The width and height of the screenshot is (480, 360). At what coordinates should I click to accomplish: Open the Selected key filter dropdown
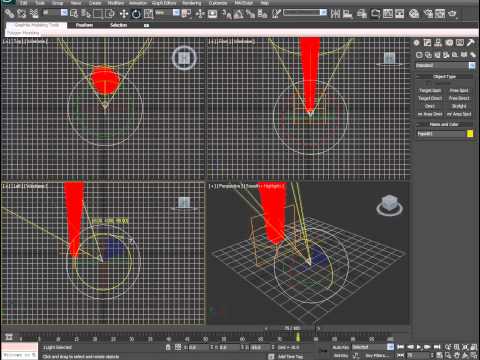[390, 347]
